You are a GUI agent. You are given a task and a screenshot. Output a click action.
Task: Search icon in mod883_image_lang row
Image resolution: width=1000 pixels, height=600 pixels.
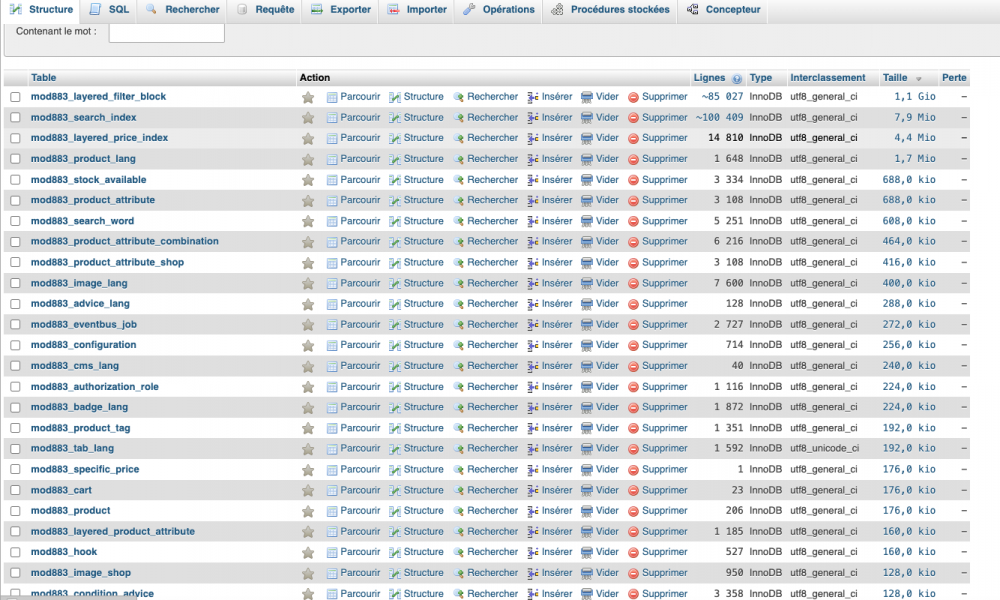tap(459, 284)
